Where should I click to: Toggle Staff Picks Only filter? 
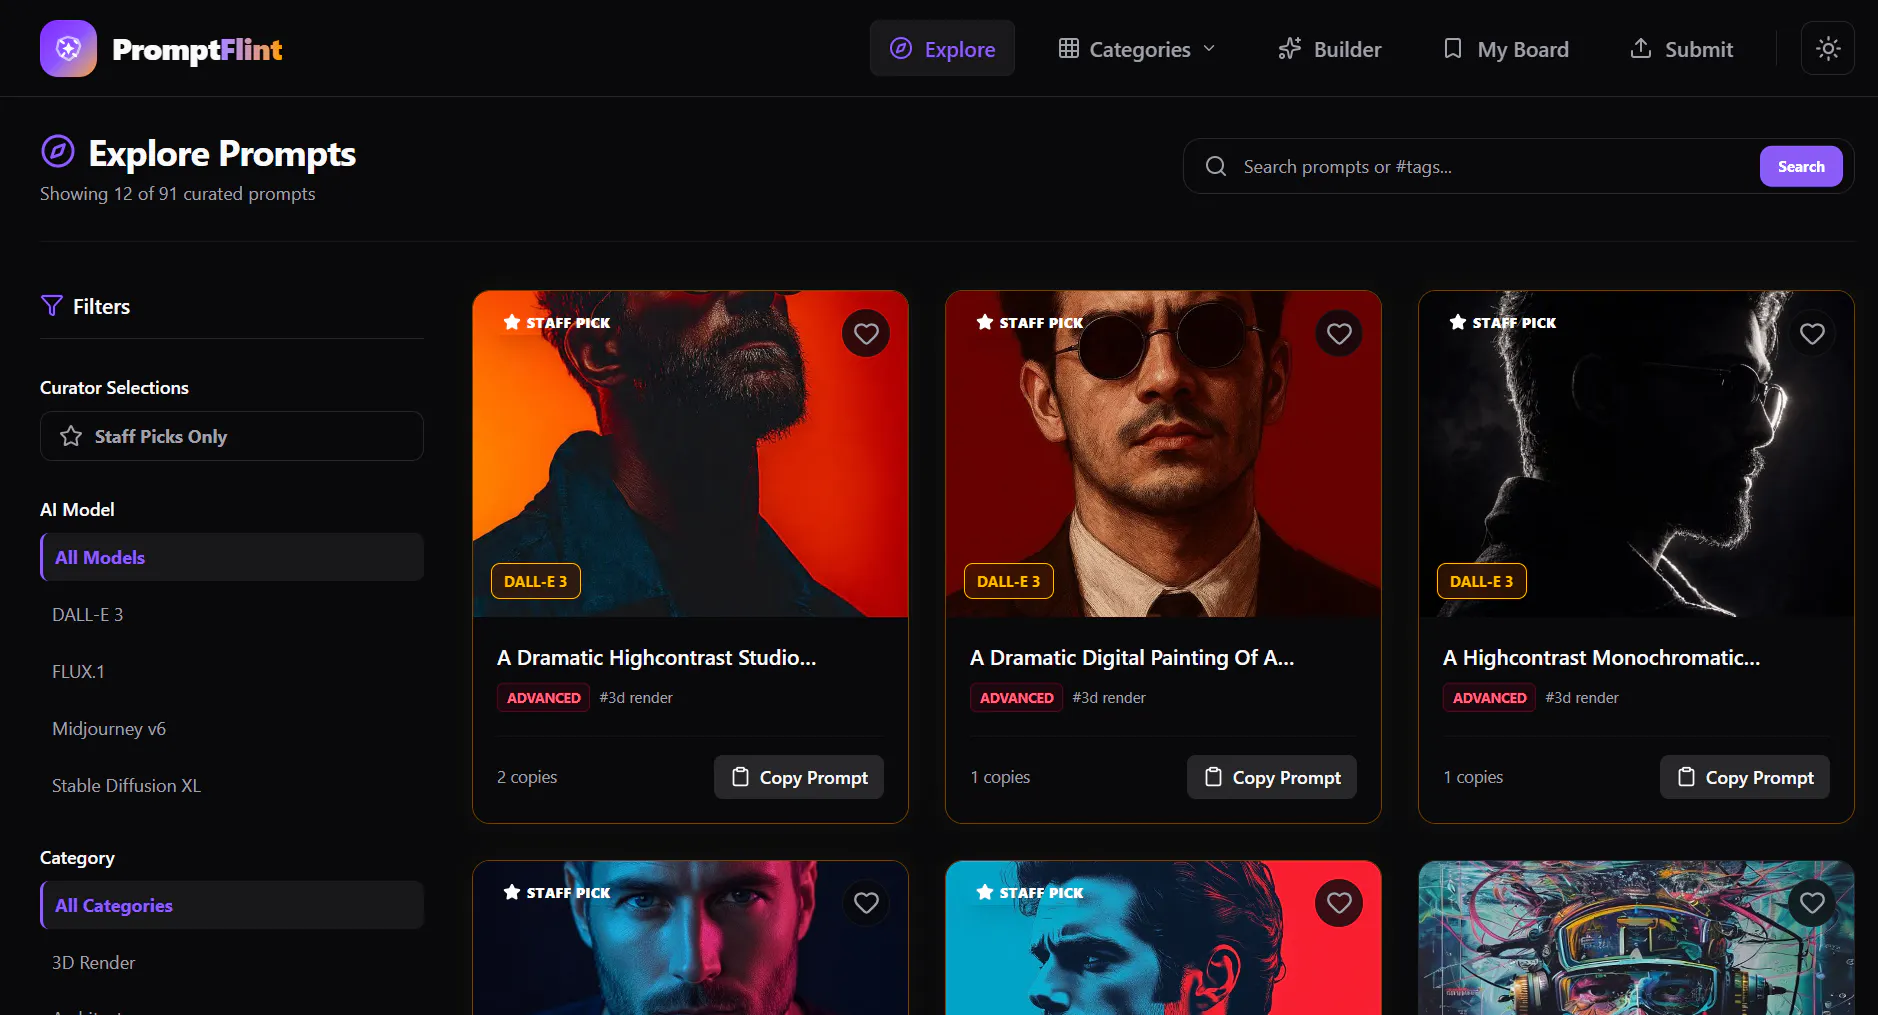click(x=232, y=436)
